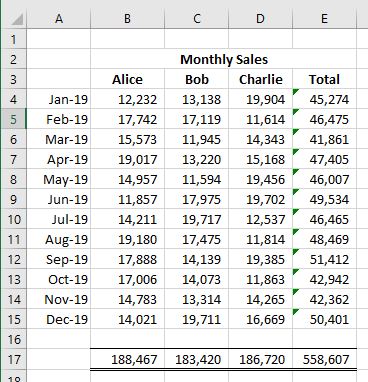Image resolution: width=368 pixels, height=382 pixels.
Task: Click the Aug-19 date cell
Action: 59,239
